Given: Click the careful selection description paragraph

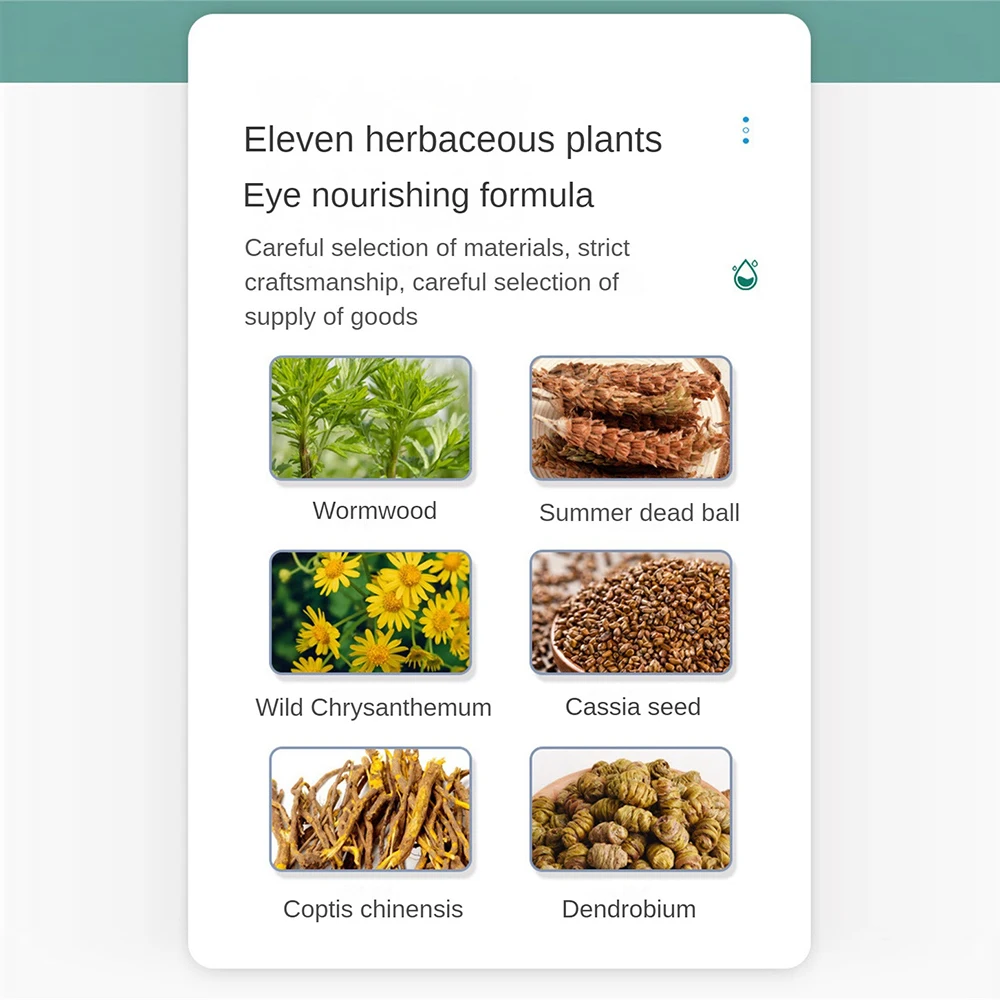Looking at the screenshot, I should pos(437,282).
